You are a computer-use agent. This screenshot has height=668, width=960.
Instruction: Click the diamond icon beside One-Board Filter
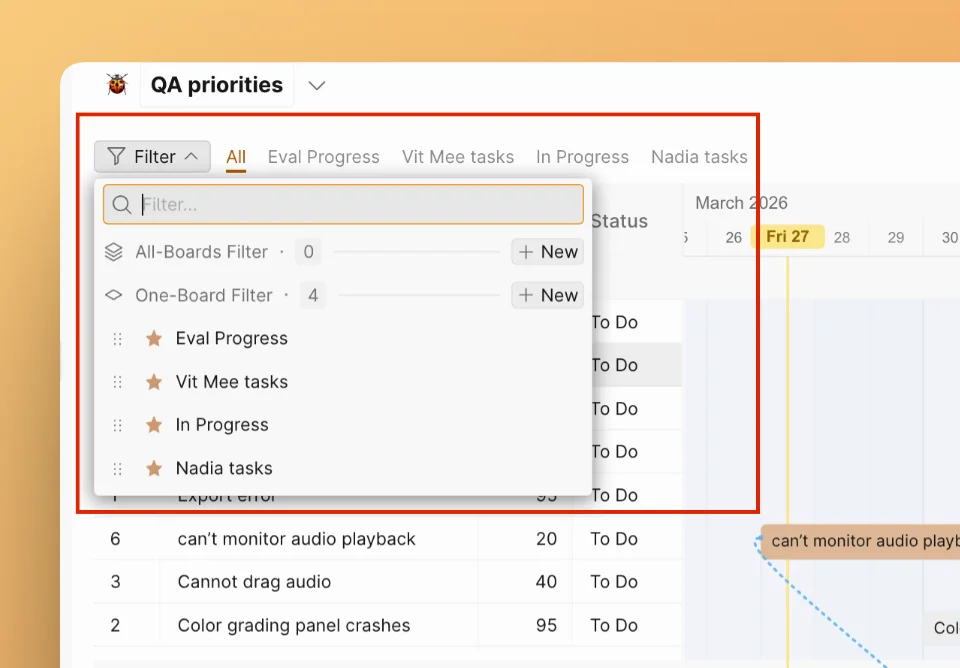[113, 295]
